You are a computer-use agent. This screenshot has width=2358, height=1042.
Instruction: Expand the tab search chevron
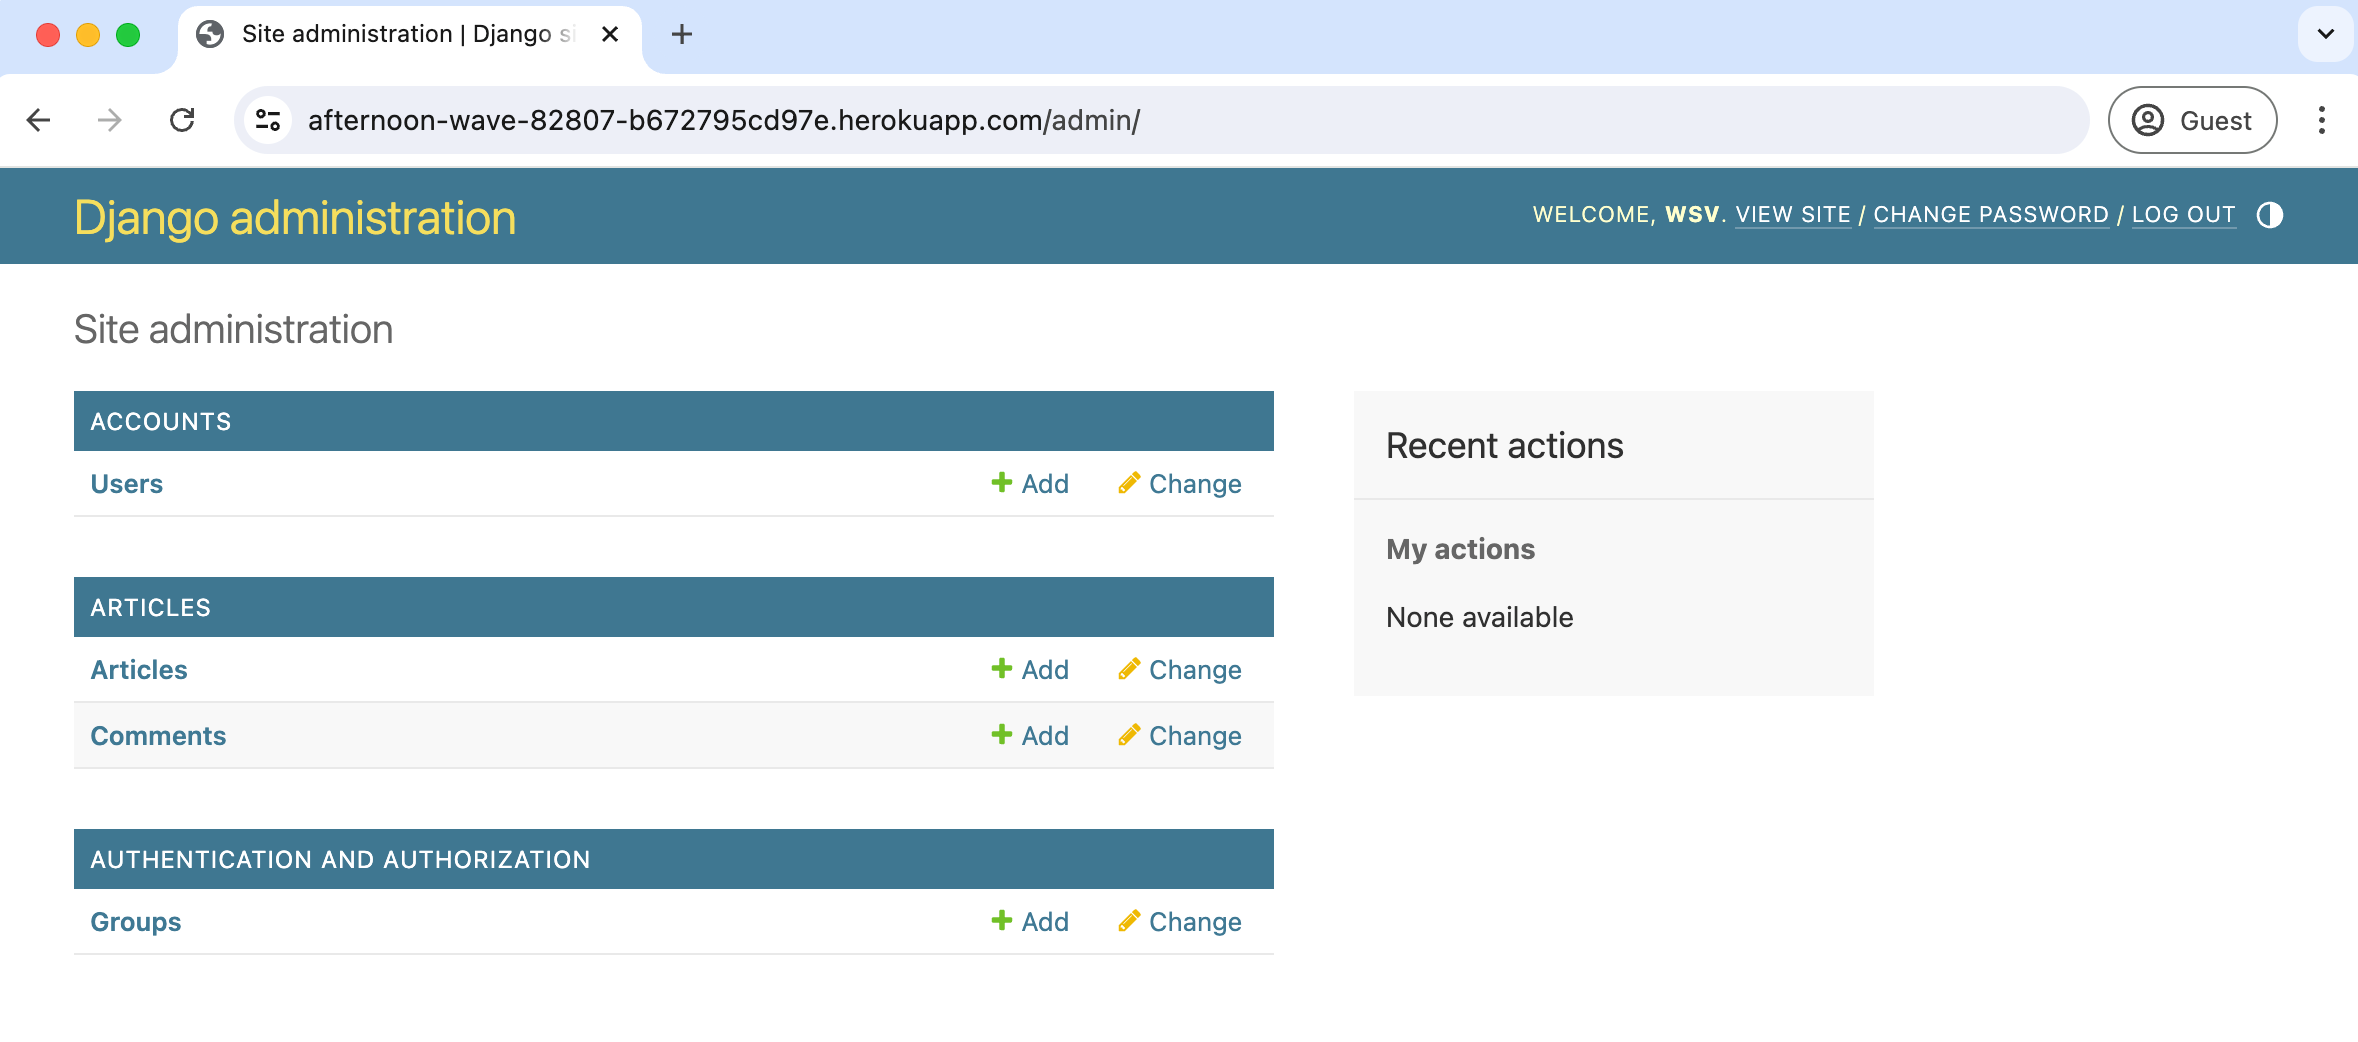[x=2325, y=34]
